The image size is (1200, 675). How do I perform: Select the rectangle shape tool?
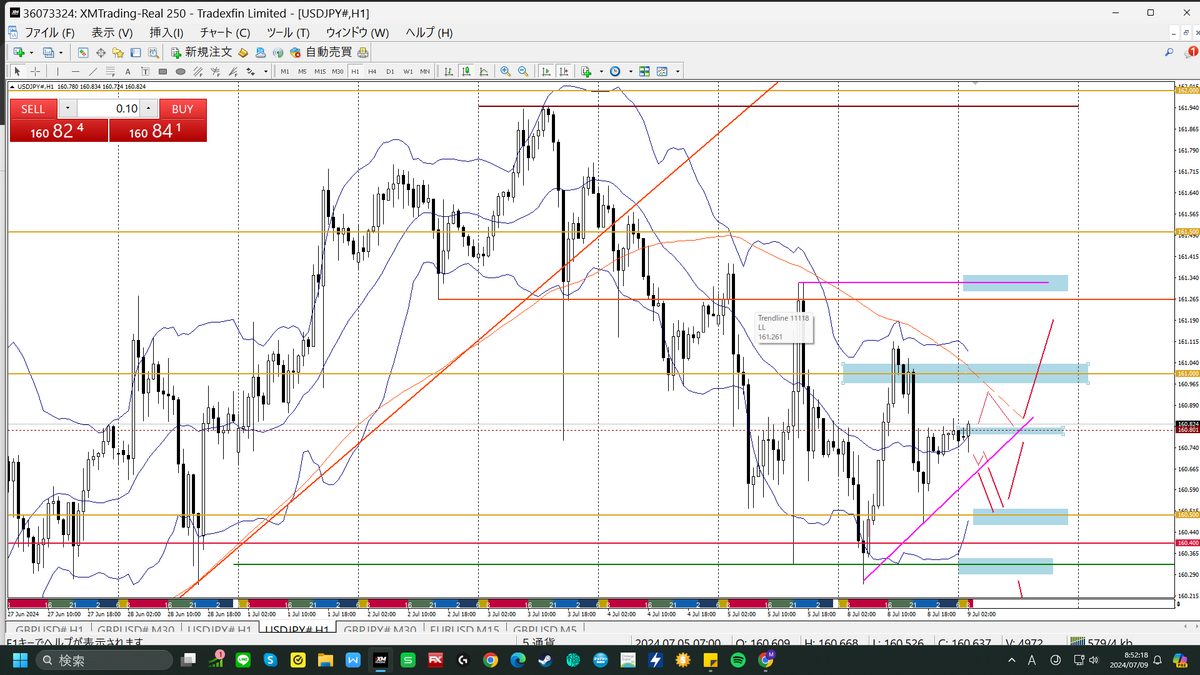(163, 71)
